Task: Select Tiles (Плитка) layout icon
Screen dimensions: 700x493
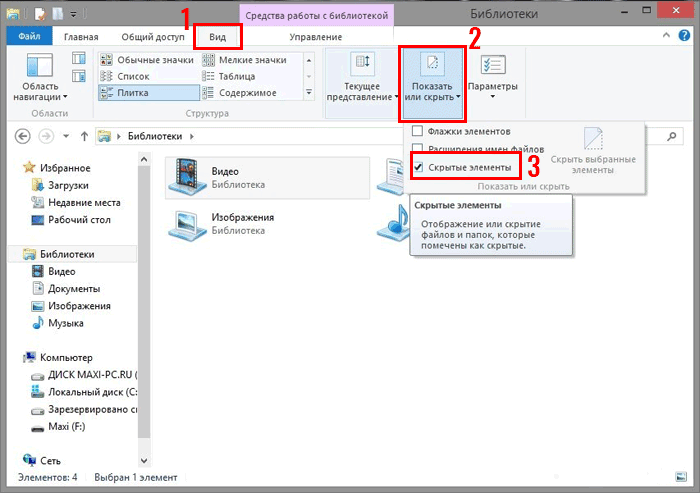Action: 108,92
